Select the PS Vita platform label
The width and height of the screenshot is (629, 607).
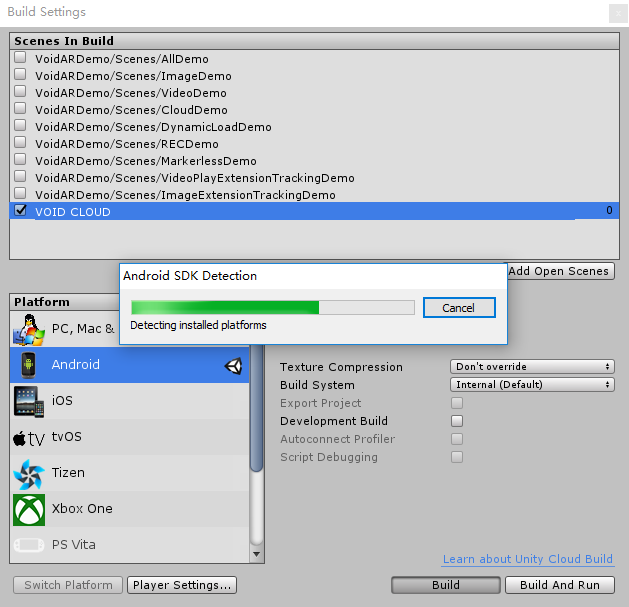coord(74,545)
